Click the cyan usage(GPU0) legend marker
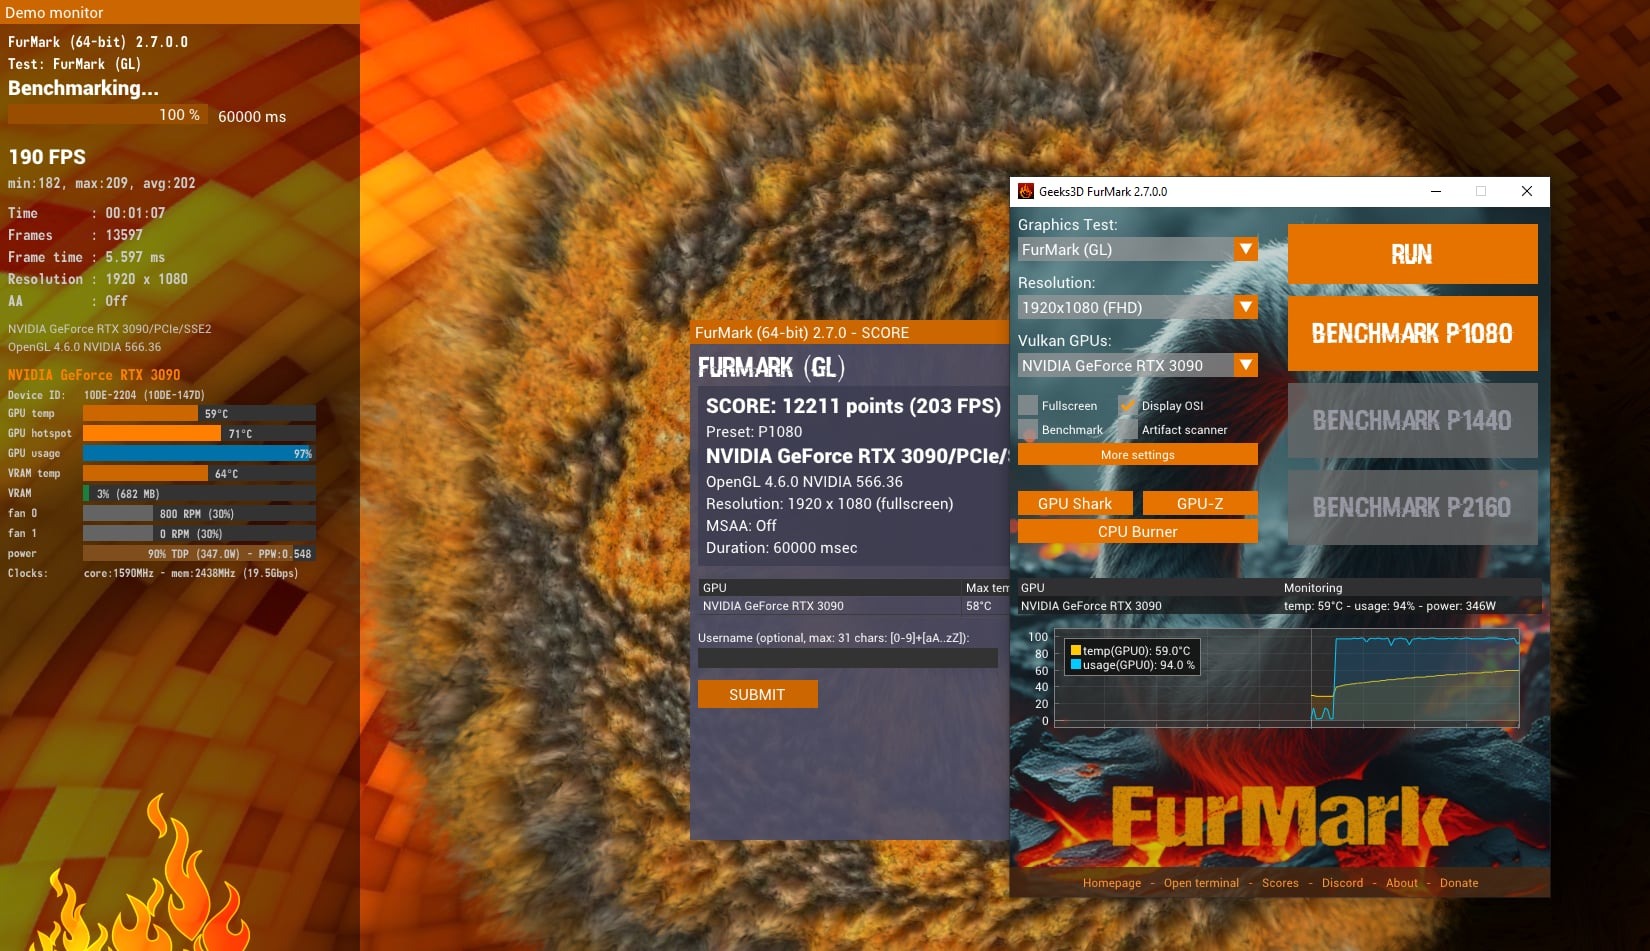The height and width of the screenshot is (951, 1650). 1076,664
